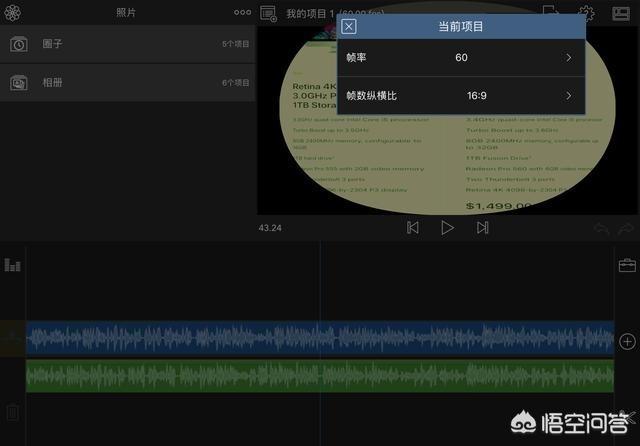The height and width of the screenshot is (446, 640).
Task: Open the audio mixer levels icon
Action: [12, 265]
